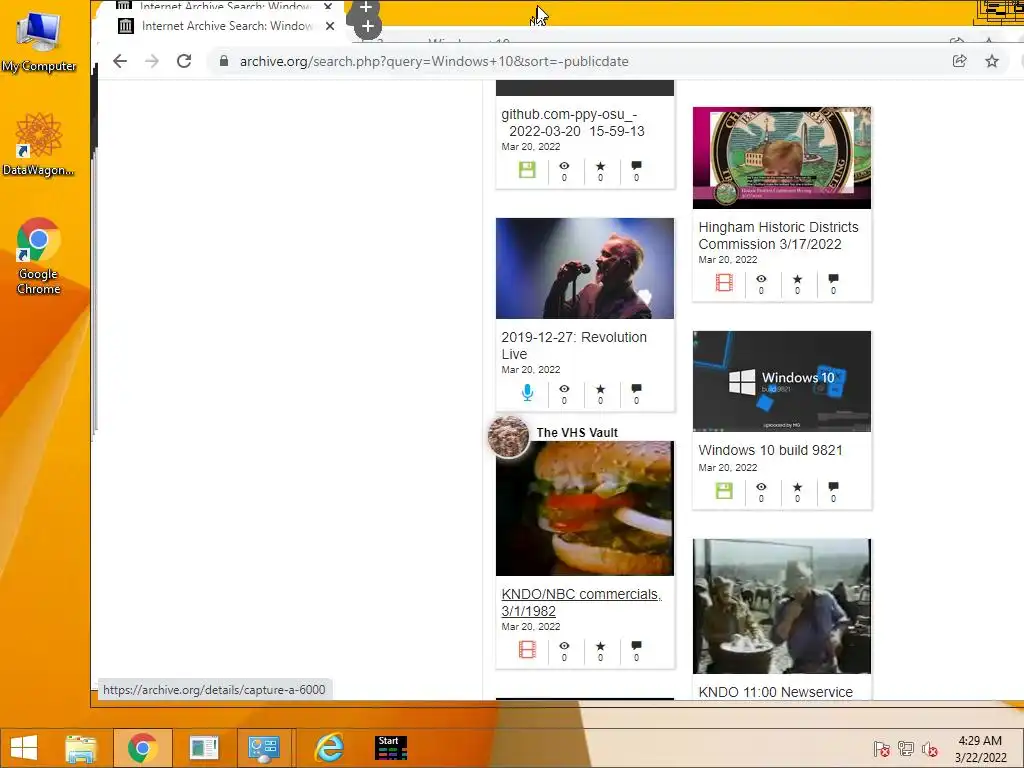Click the browser forward arrow
The image size is (1024, 768).
(152, 61)
